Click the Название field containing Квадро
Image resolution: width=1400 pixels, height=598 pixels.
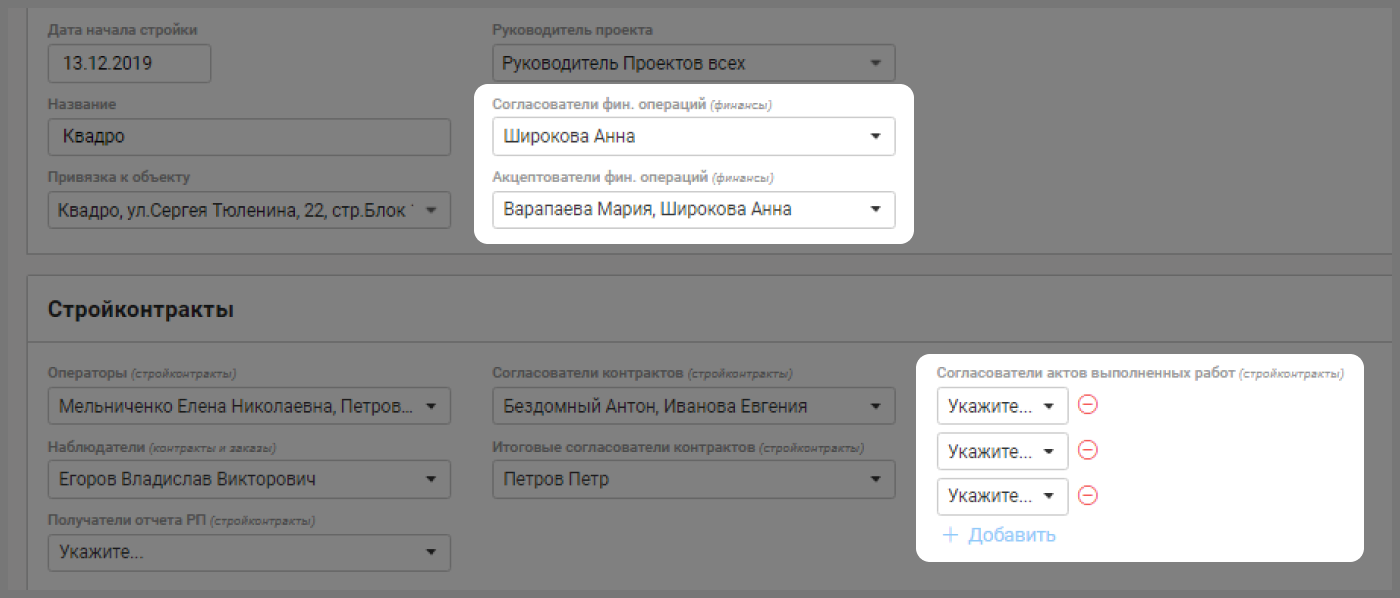(249, 136)
